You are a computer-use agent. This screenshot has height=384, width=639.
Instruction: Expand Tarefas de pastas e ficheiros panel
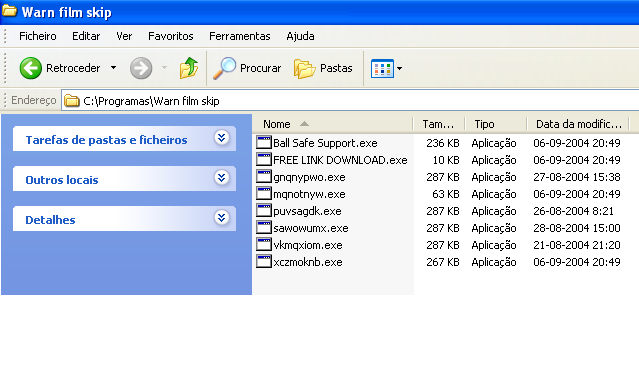pos(221,138)
